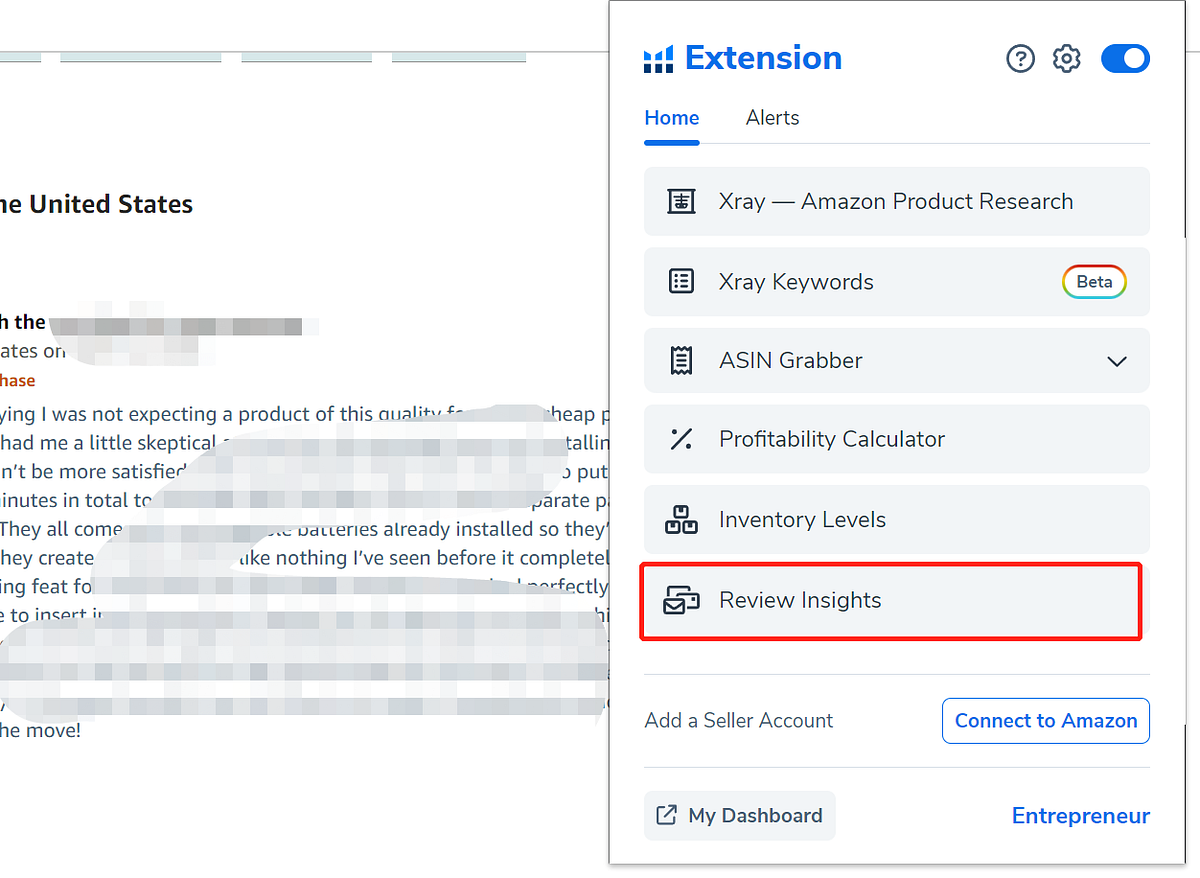Viewport: 1200px width, 878px height.
Task: Open Xray — Amazon Product Research
Action: coord(895,201)
